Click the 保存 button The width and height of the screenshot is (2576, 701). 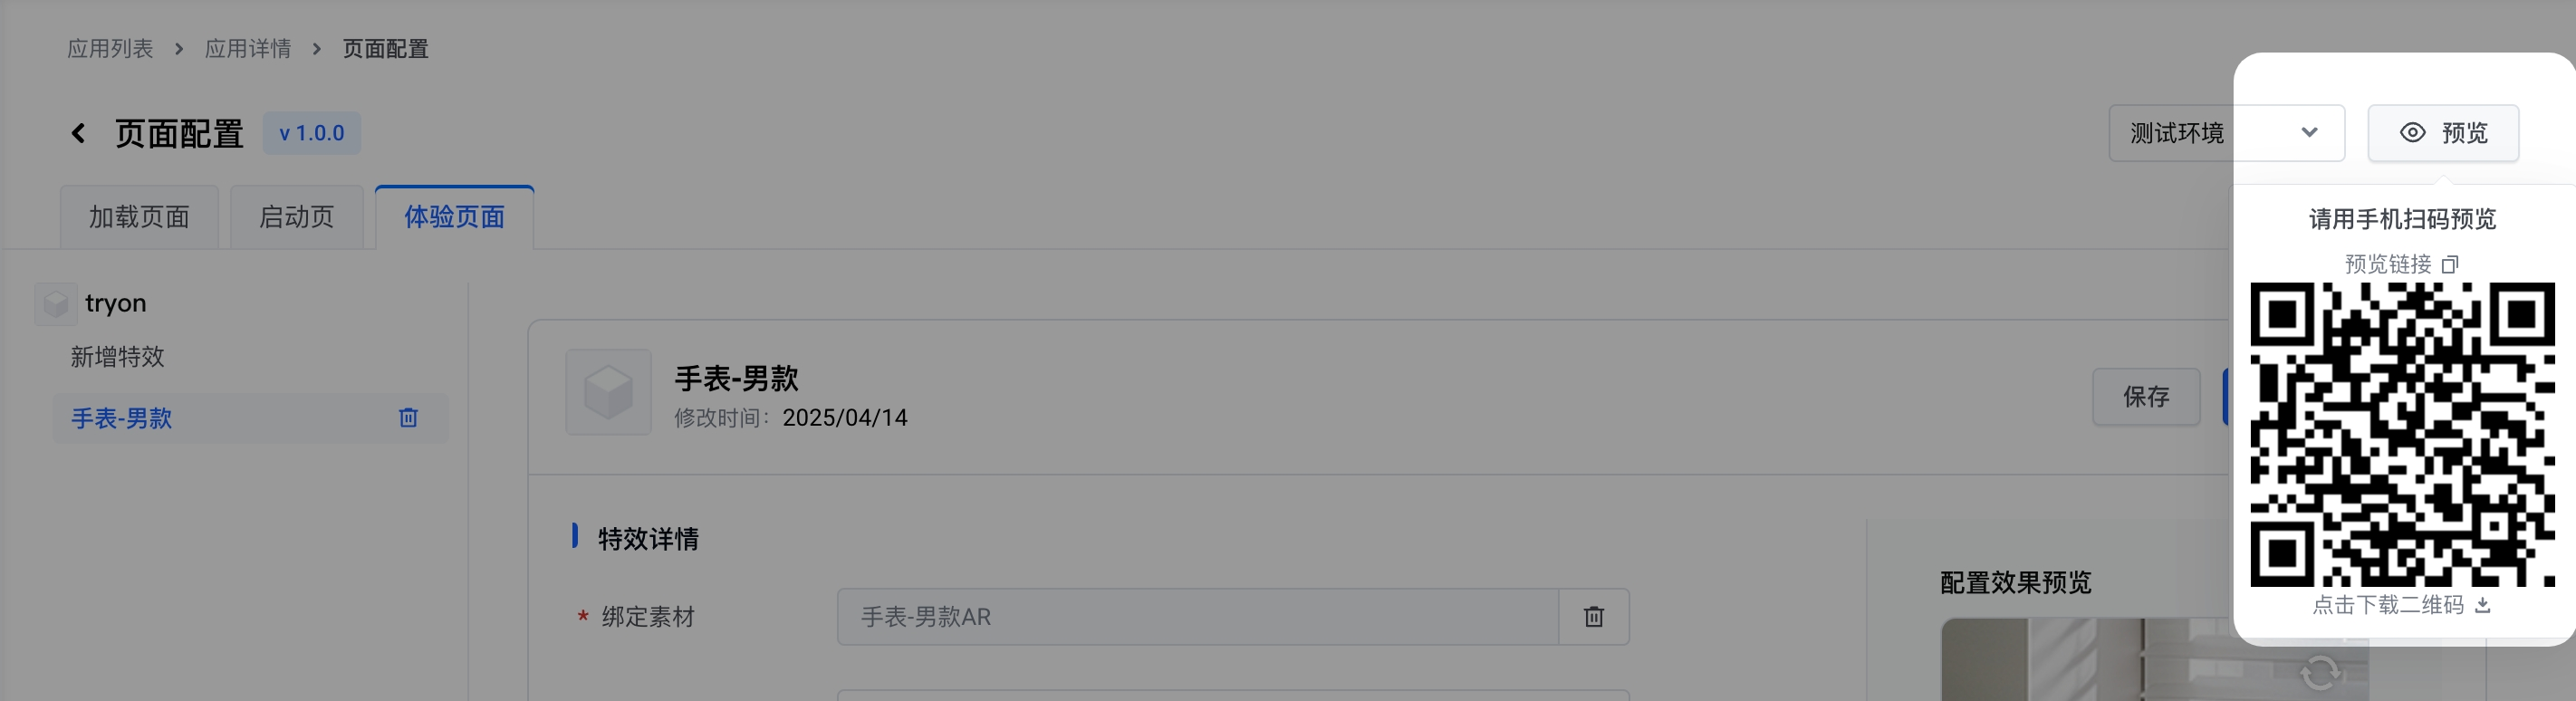click(x=2145, y=397)
